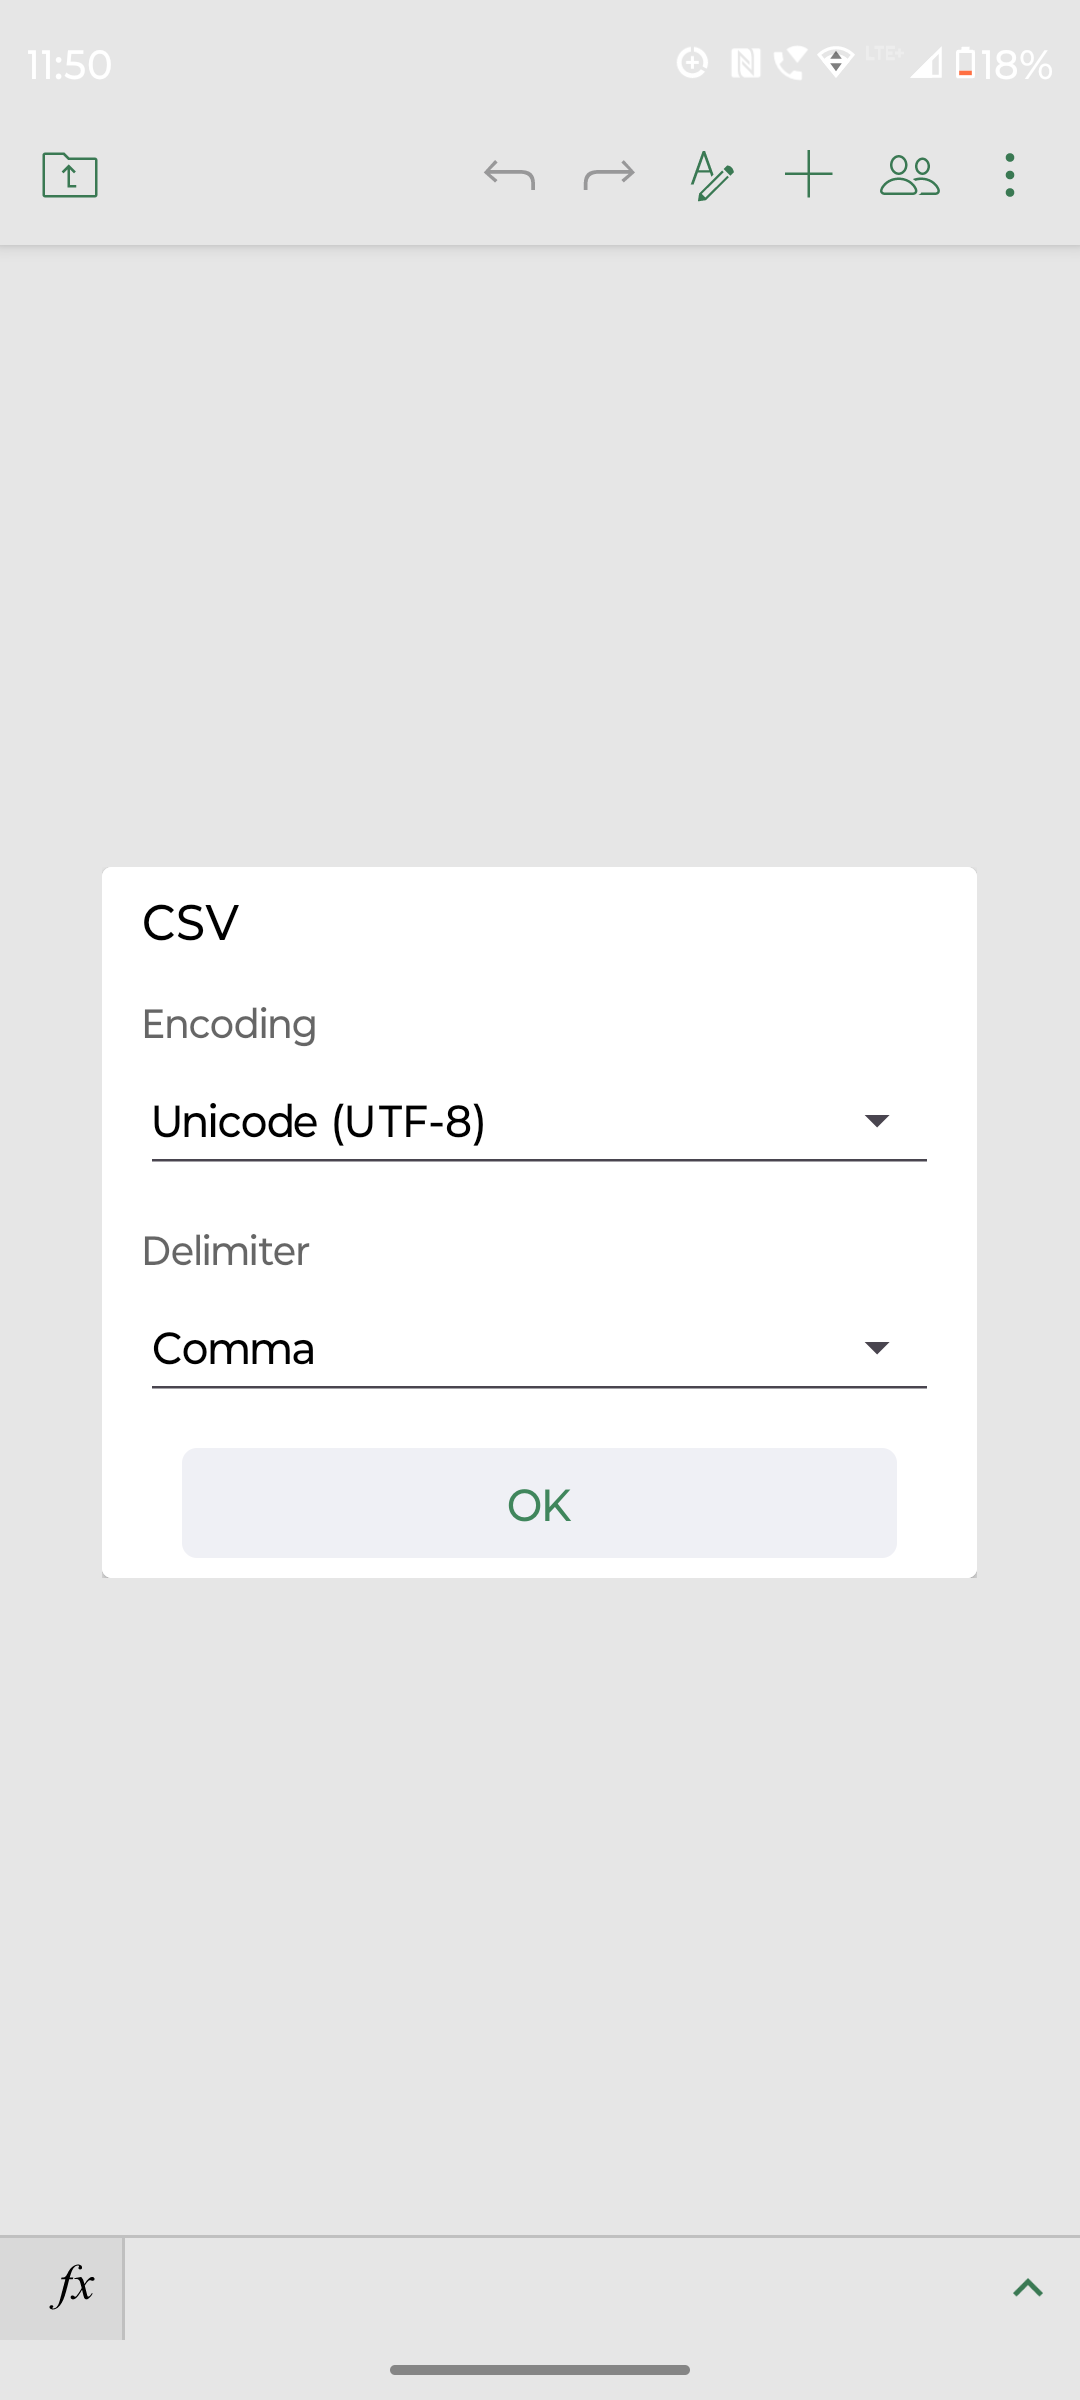
Task: Open the Encoding dropdown arrow
Action: [877, 1121]
